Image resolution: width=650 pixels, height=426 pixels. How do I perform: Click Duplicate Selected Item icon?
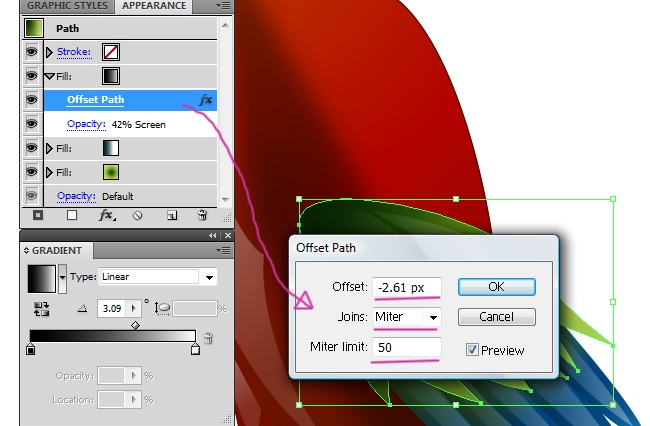pos(172,215)
